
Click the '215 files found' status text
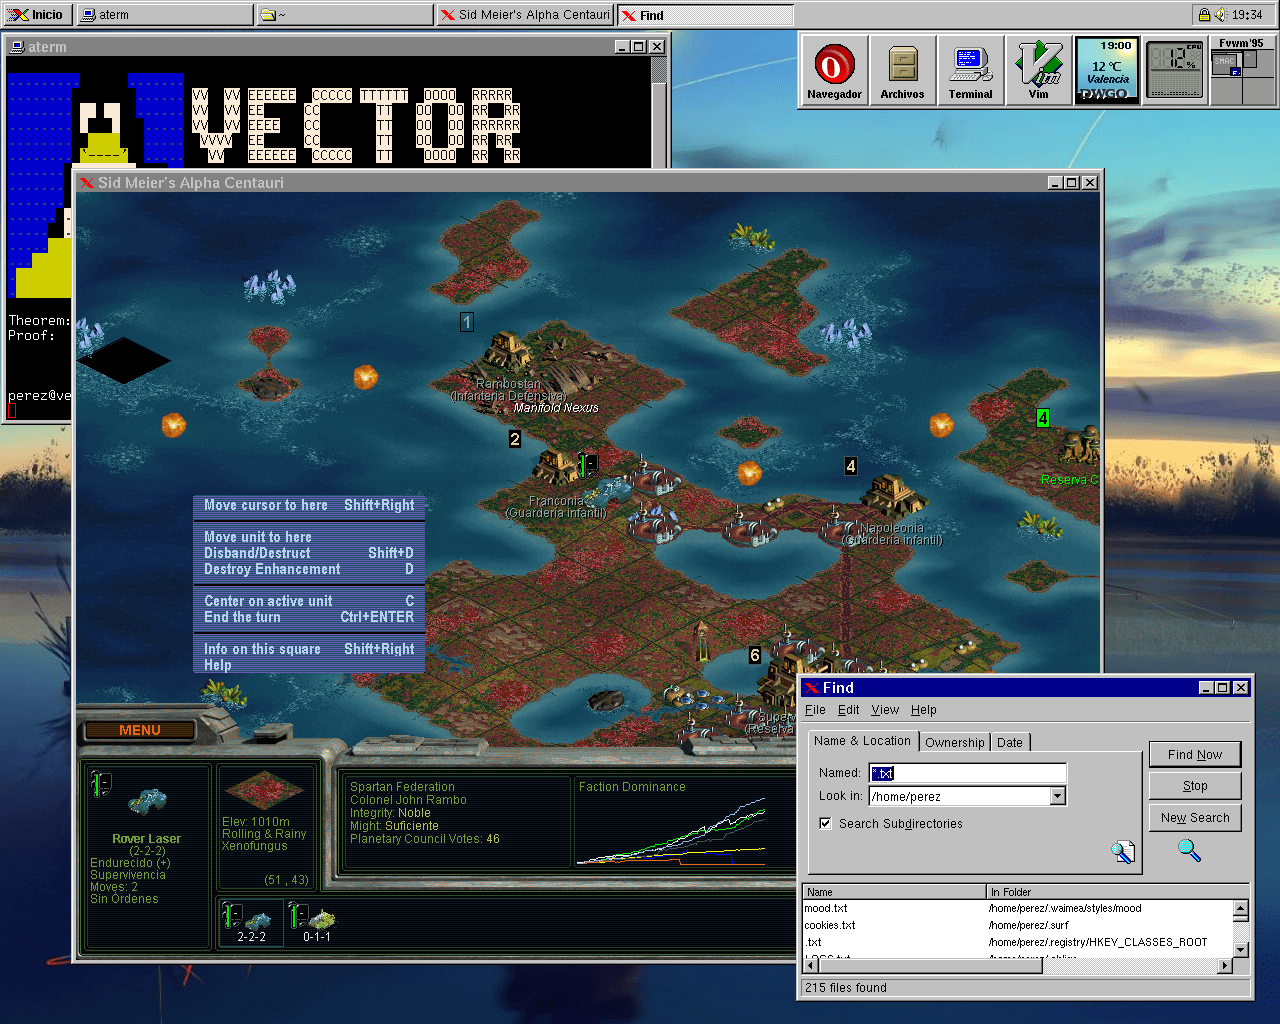[x=846, y=988]
